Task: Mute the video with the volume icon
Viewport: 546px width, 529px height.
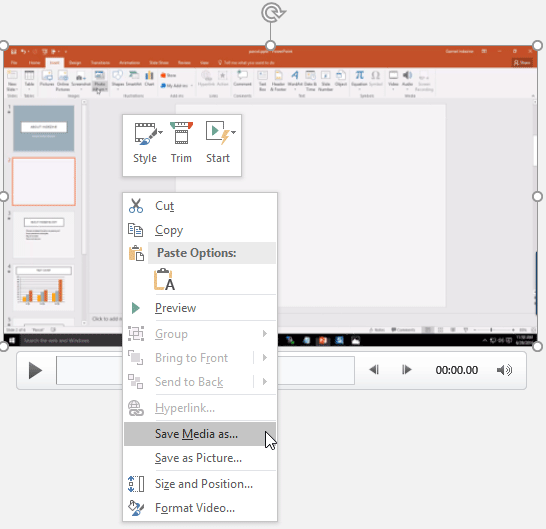Action: pyautogui.click(x=504, y=370)
